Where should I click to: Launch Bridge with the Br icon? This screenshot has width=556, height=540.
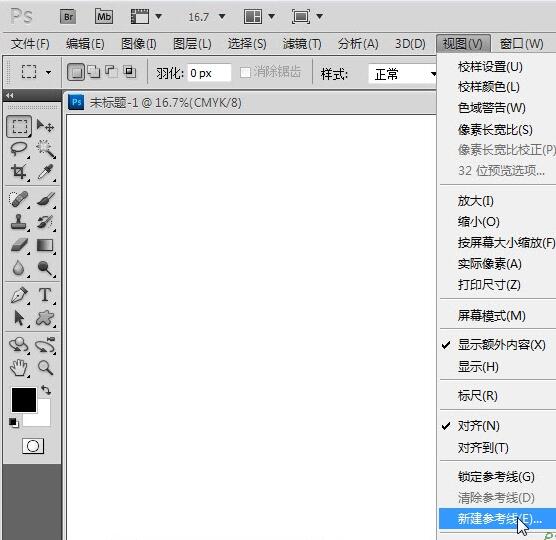(x=68, y=17)
